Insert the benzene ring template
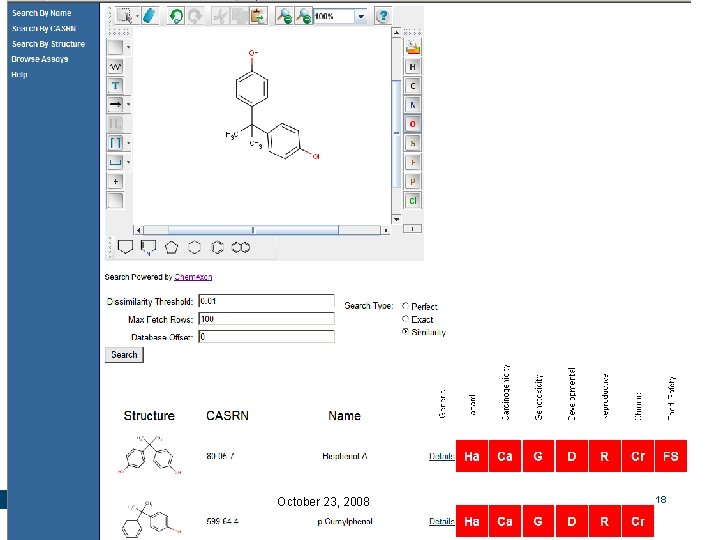720x540 pixels. [x=218, y=248]
